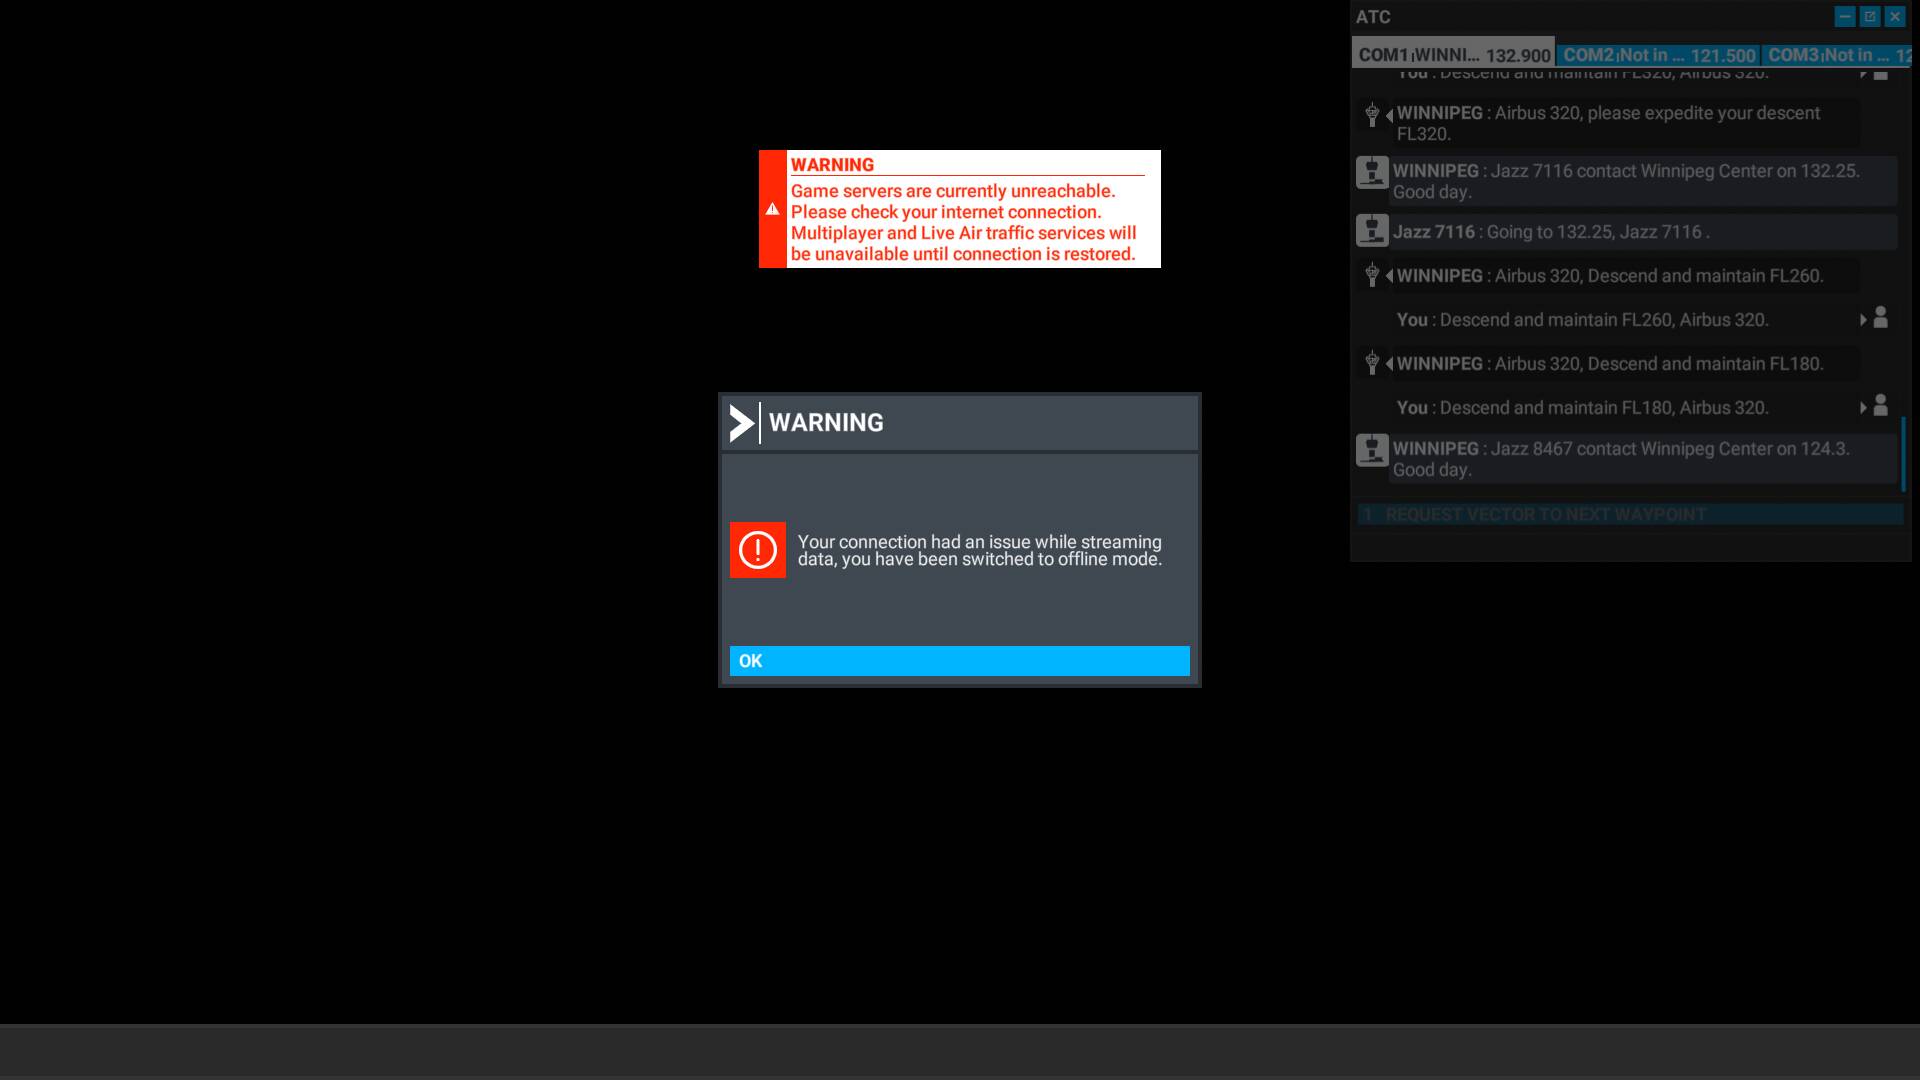Image resolution: width=1920 pixels, height=1080 pixels.
Task: Click OK on the offline mode warning
Action: (959, 661)
